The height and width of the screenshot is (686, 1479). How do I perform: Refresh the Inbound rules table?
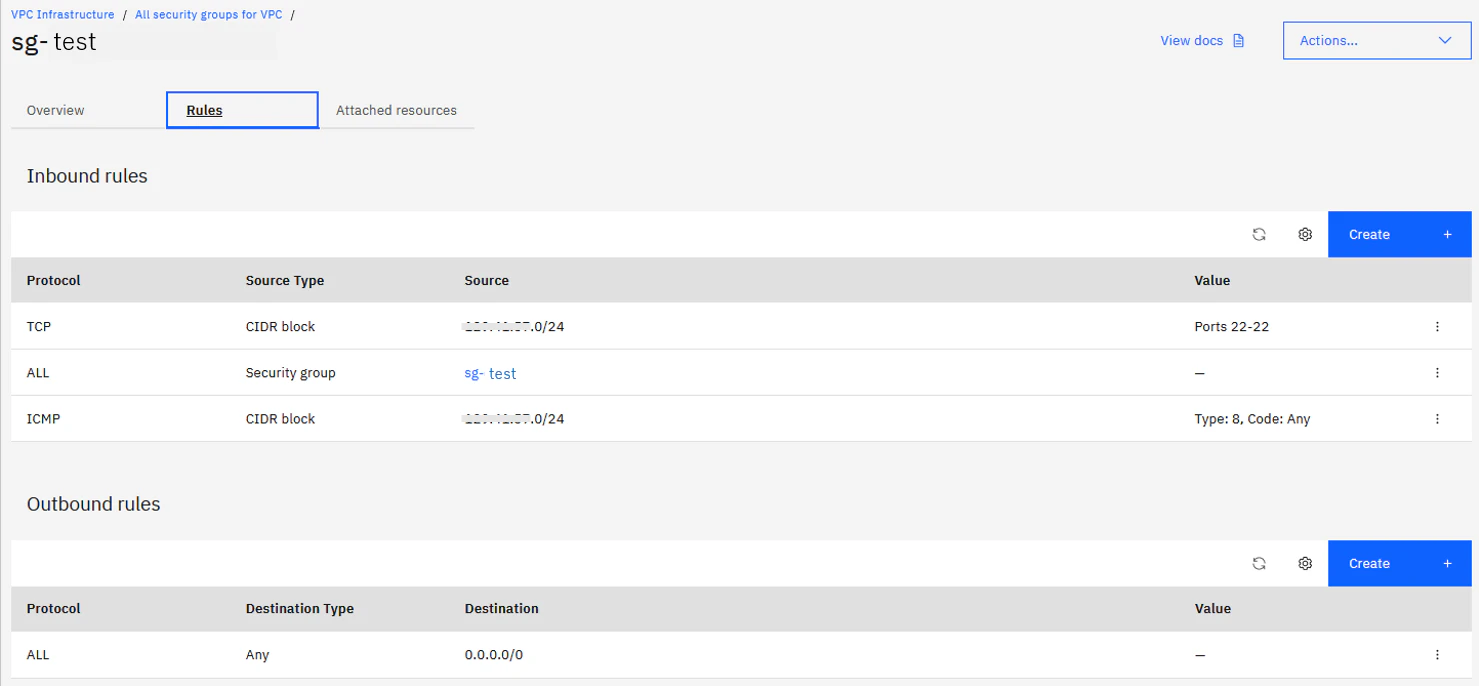[1259, 234]
